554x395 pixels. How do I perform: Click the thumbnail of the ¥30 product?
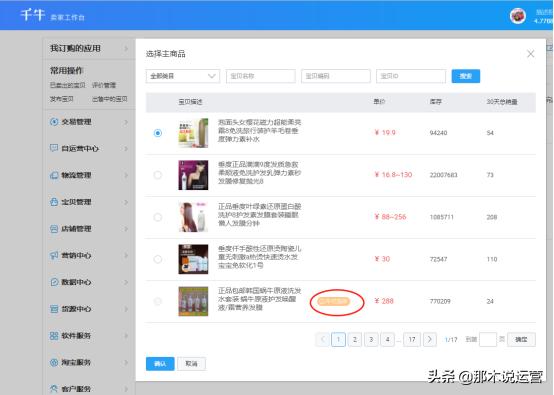pyautogui.click(x=193, y=259)
